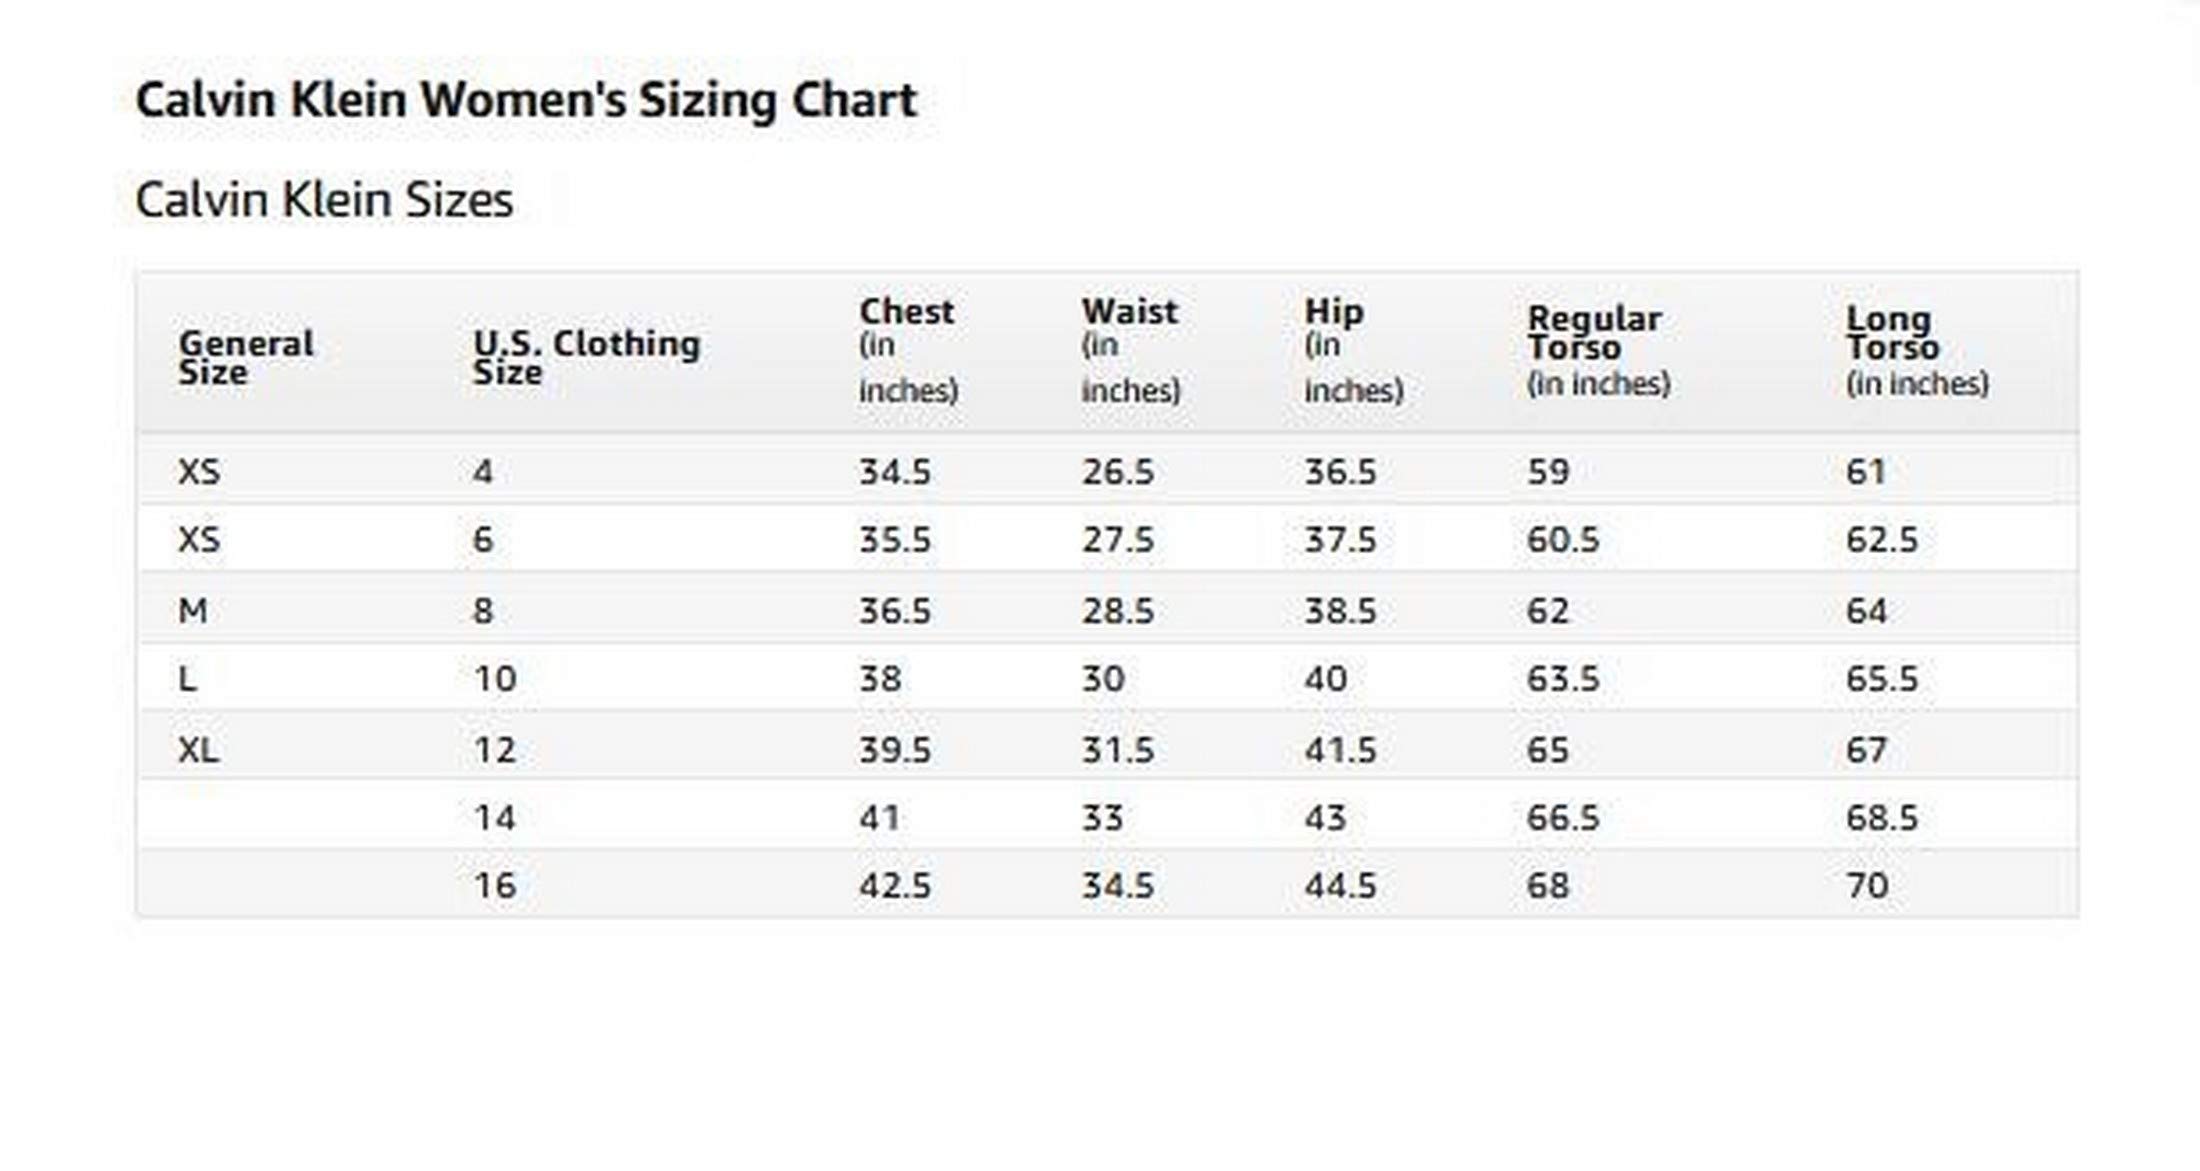Screen dimensions: 2200x1171
Task: Click the long torso value 70
Action: pos(1867,885)
